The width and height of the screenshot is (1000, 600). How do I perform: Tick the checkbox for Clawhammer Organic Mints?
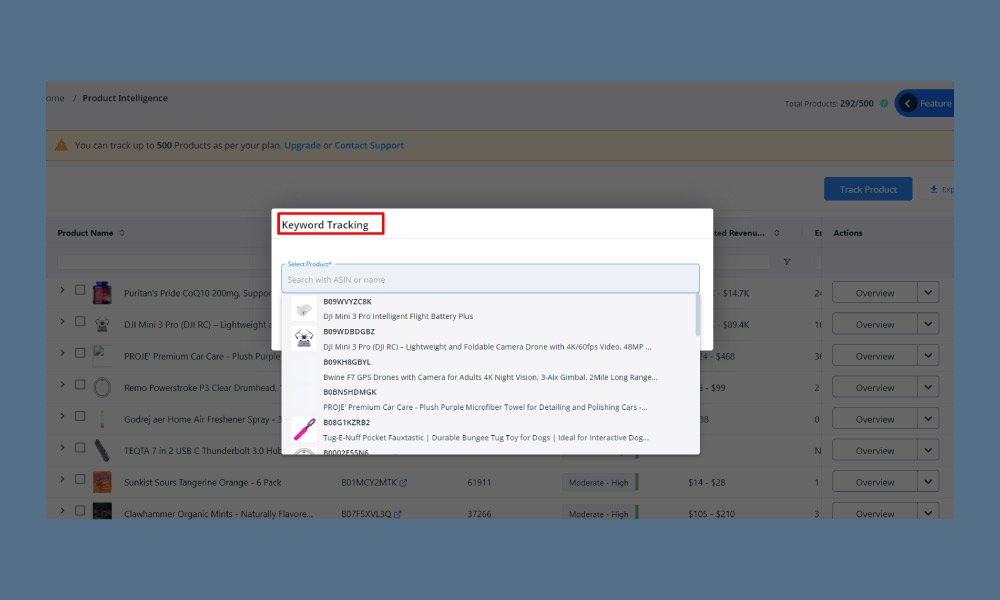(80, 511)
